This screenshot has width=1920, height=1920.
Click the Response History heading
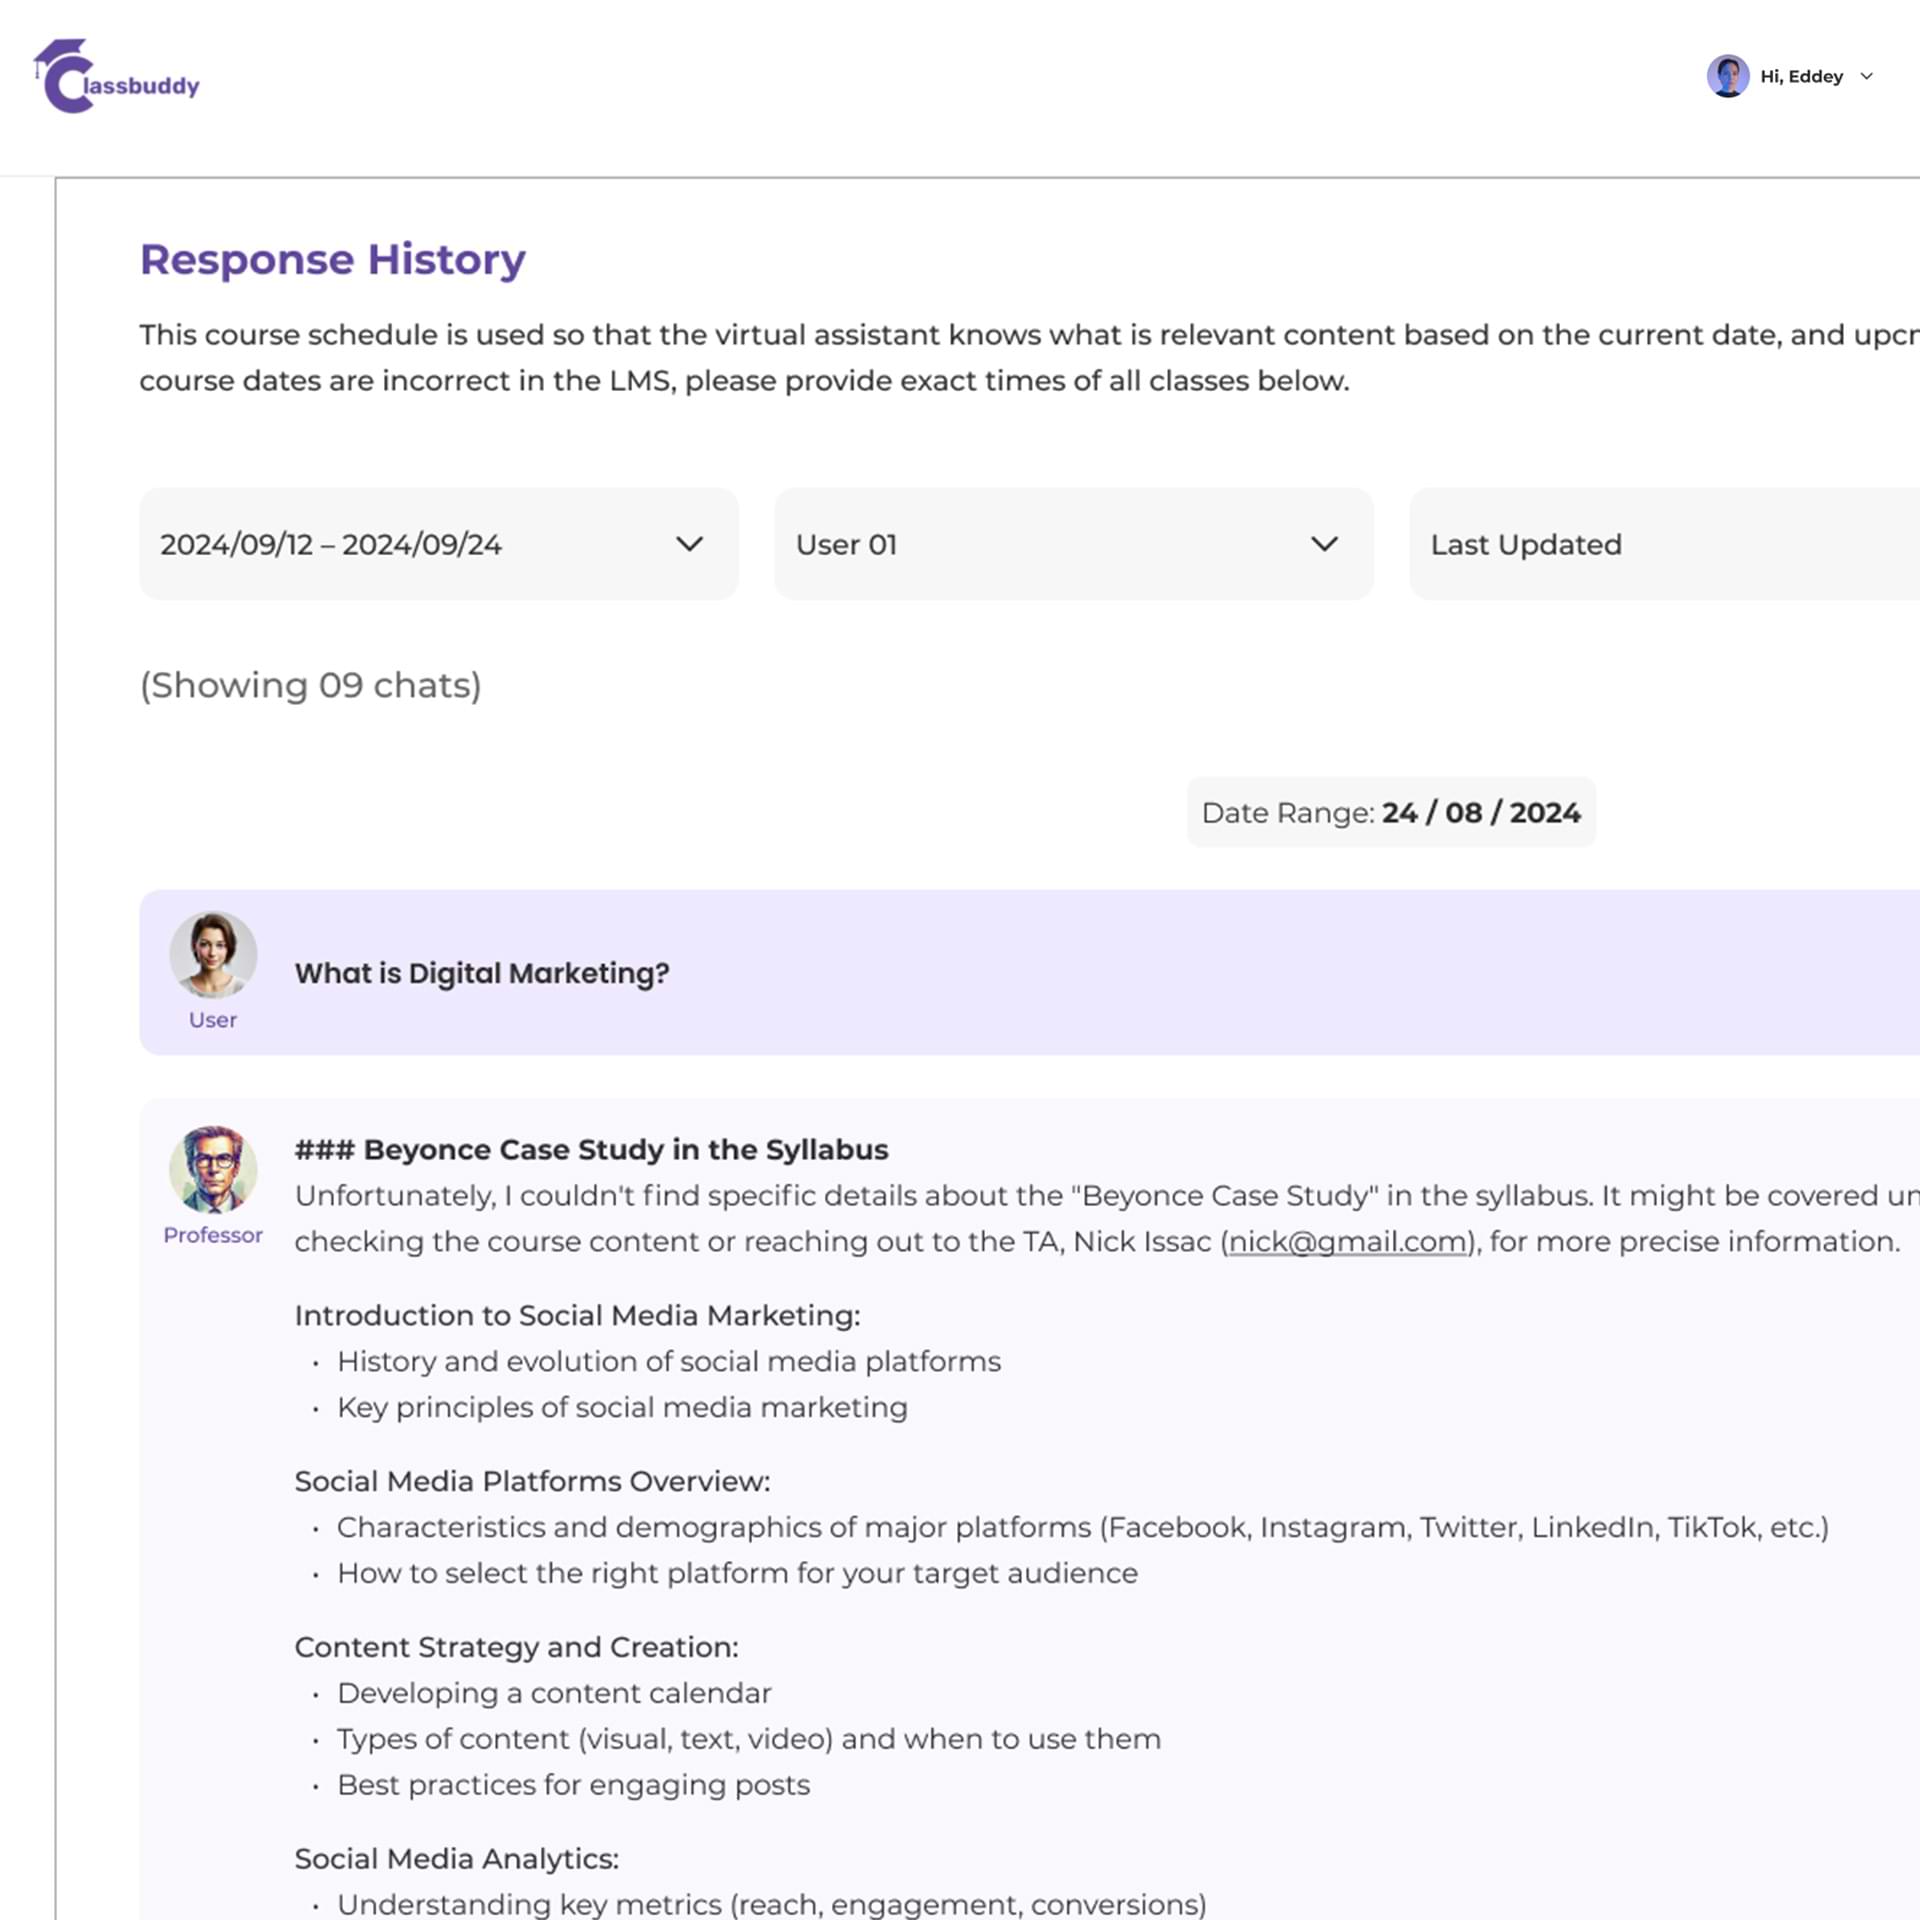(332, 259)
